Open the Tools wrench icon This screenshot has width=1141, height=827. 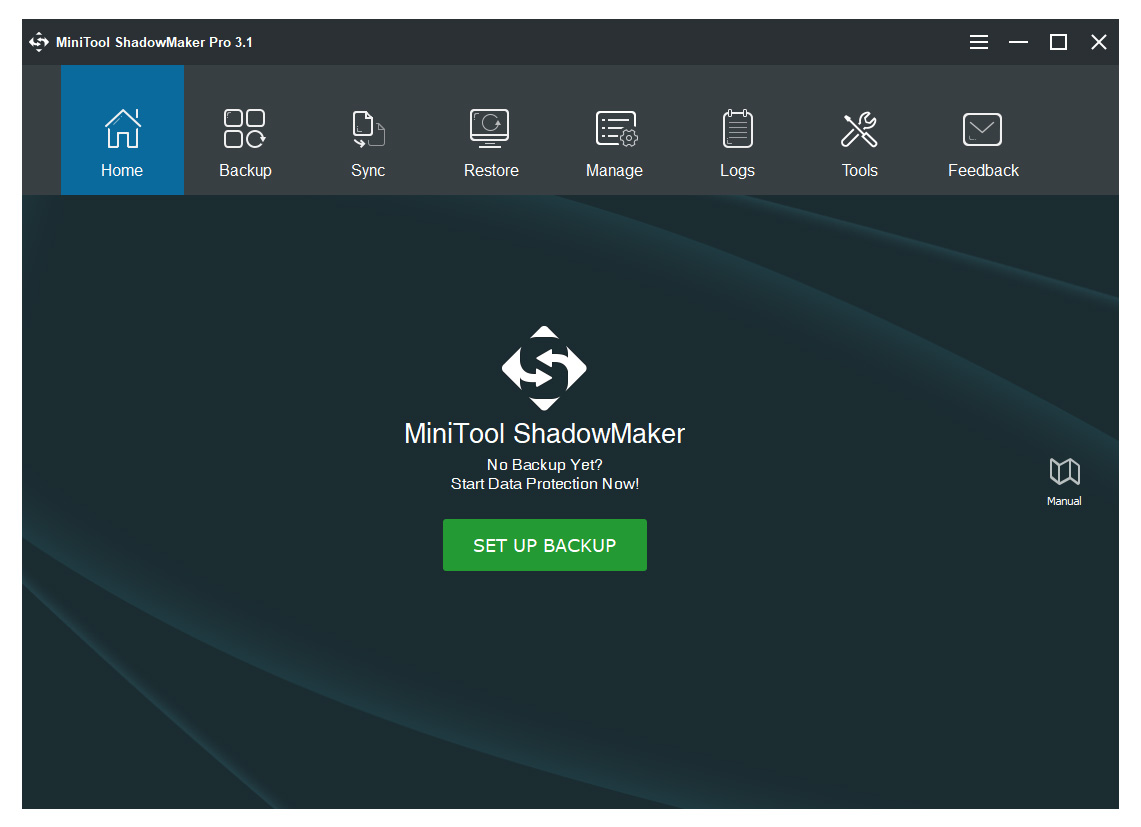pos(859,130)
